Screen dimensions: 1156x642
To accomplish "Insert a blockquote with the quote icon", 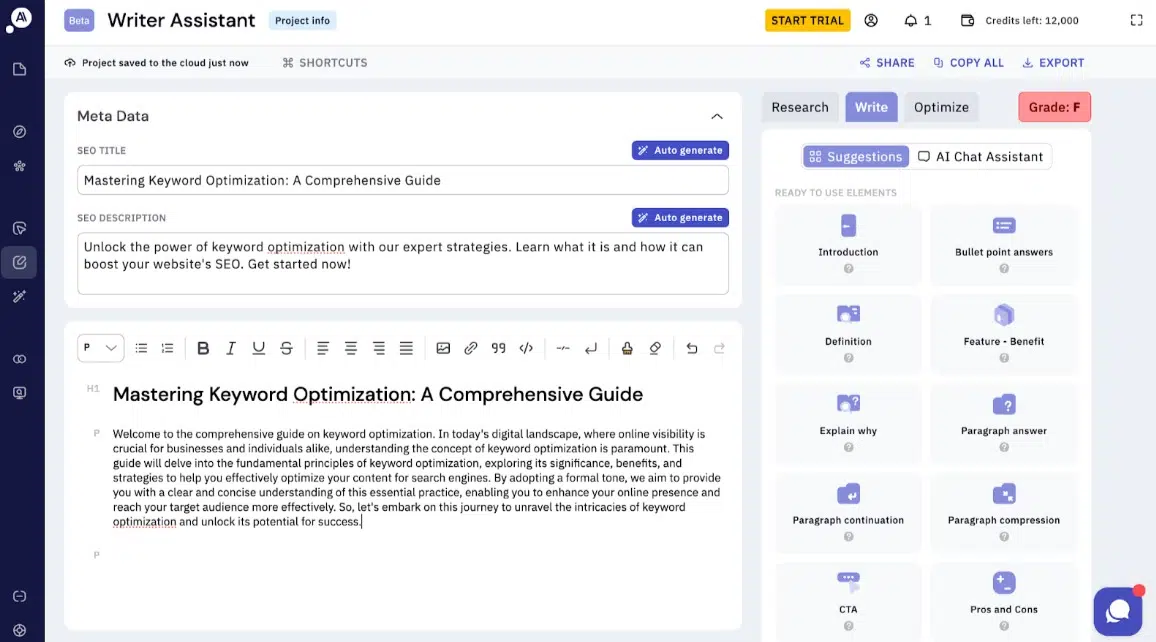I will tap(498, 348).
